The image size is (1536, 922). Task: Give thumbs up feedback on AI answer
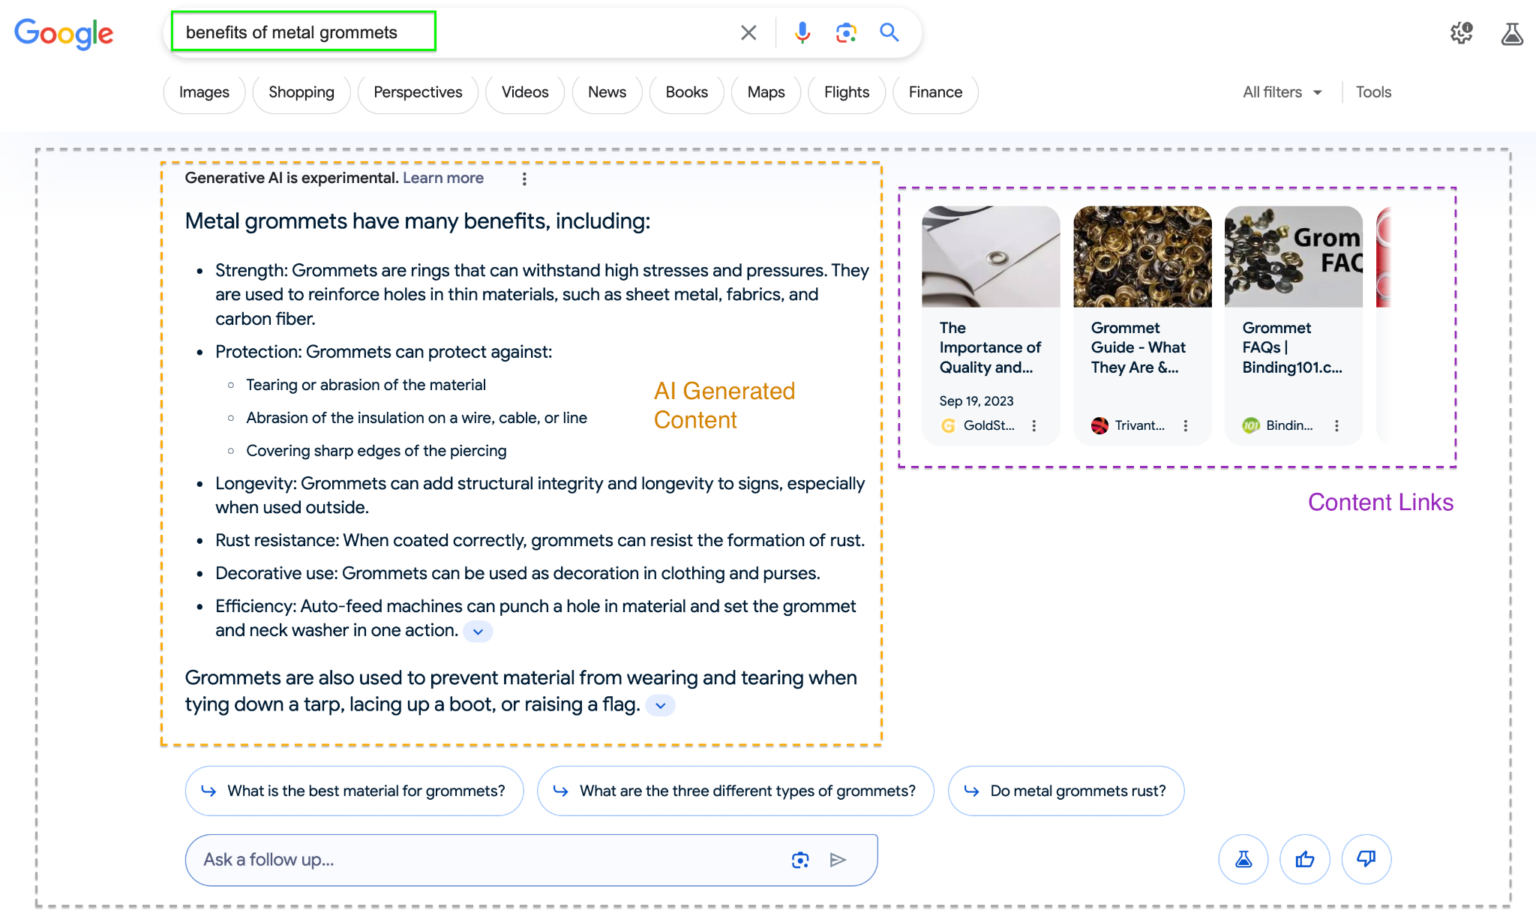pyautogui.click(x=1305, y=859)
